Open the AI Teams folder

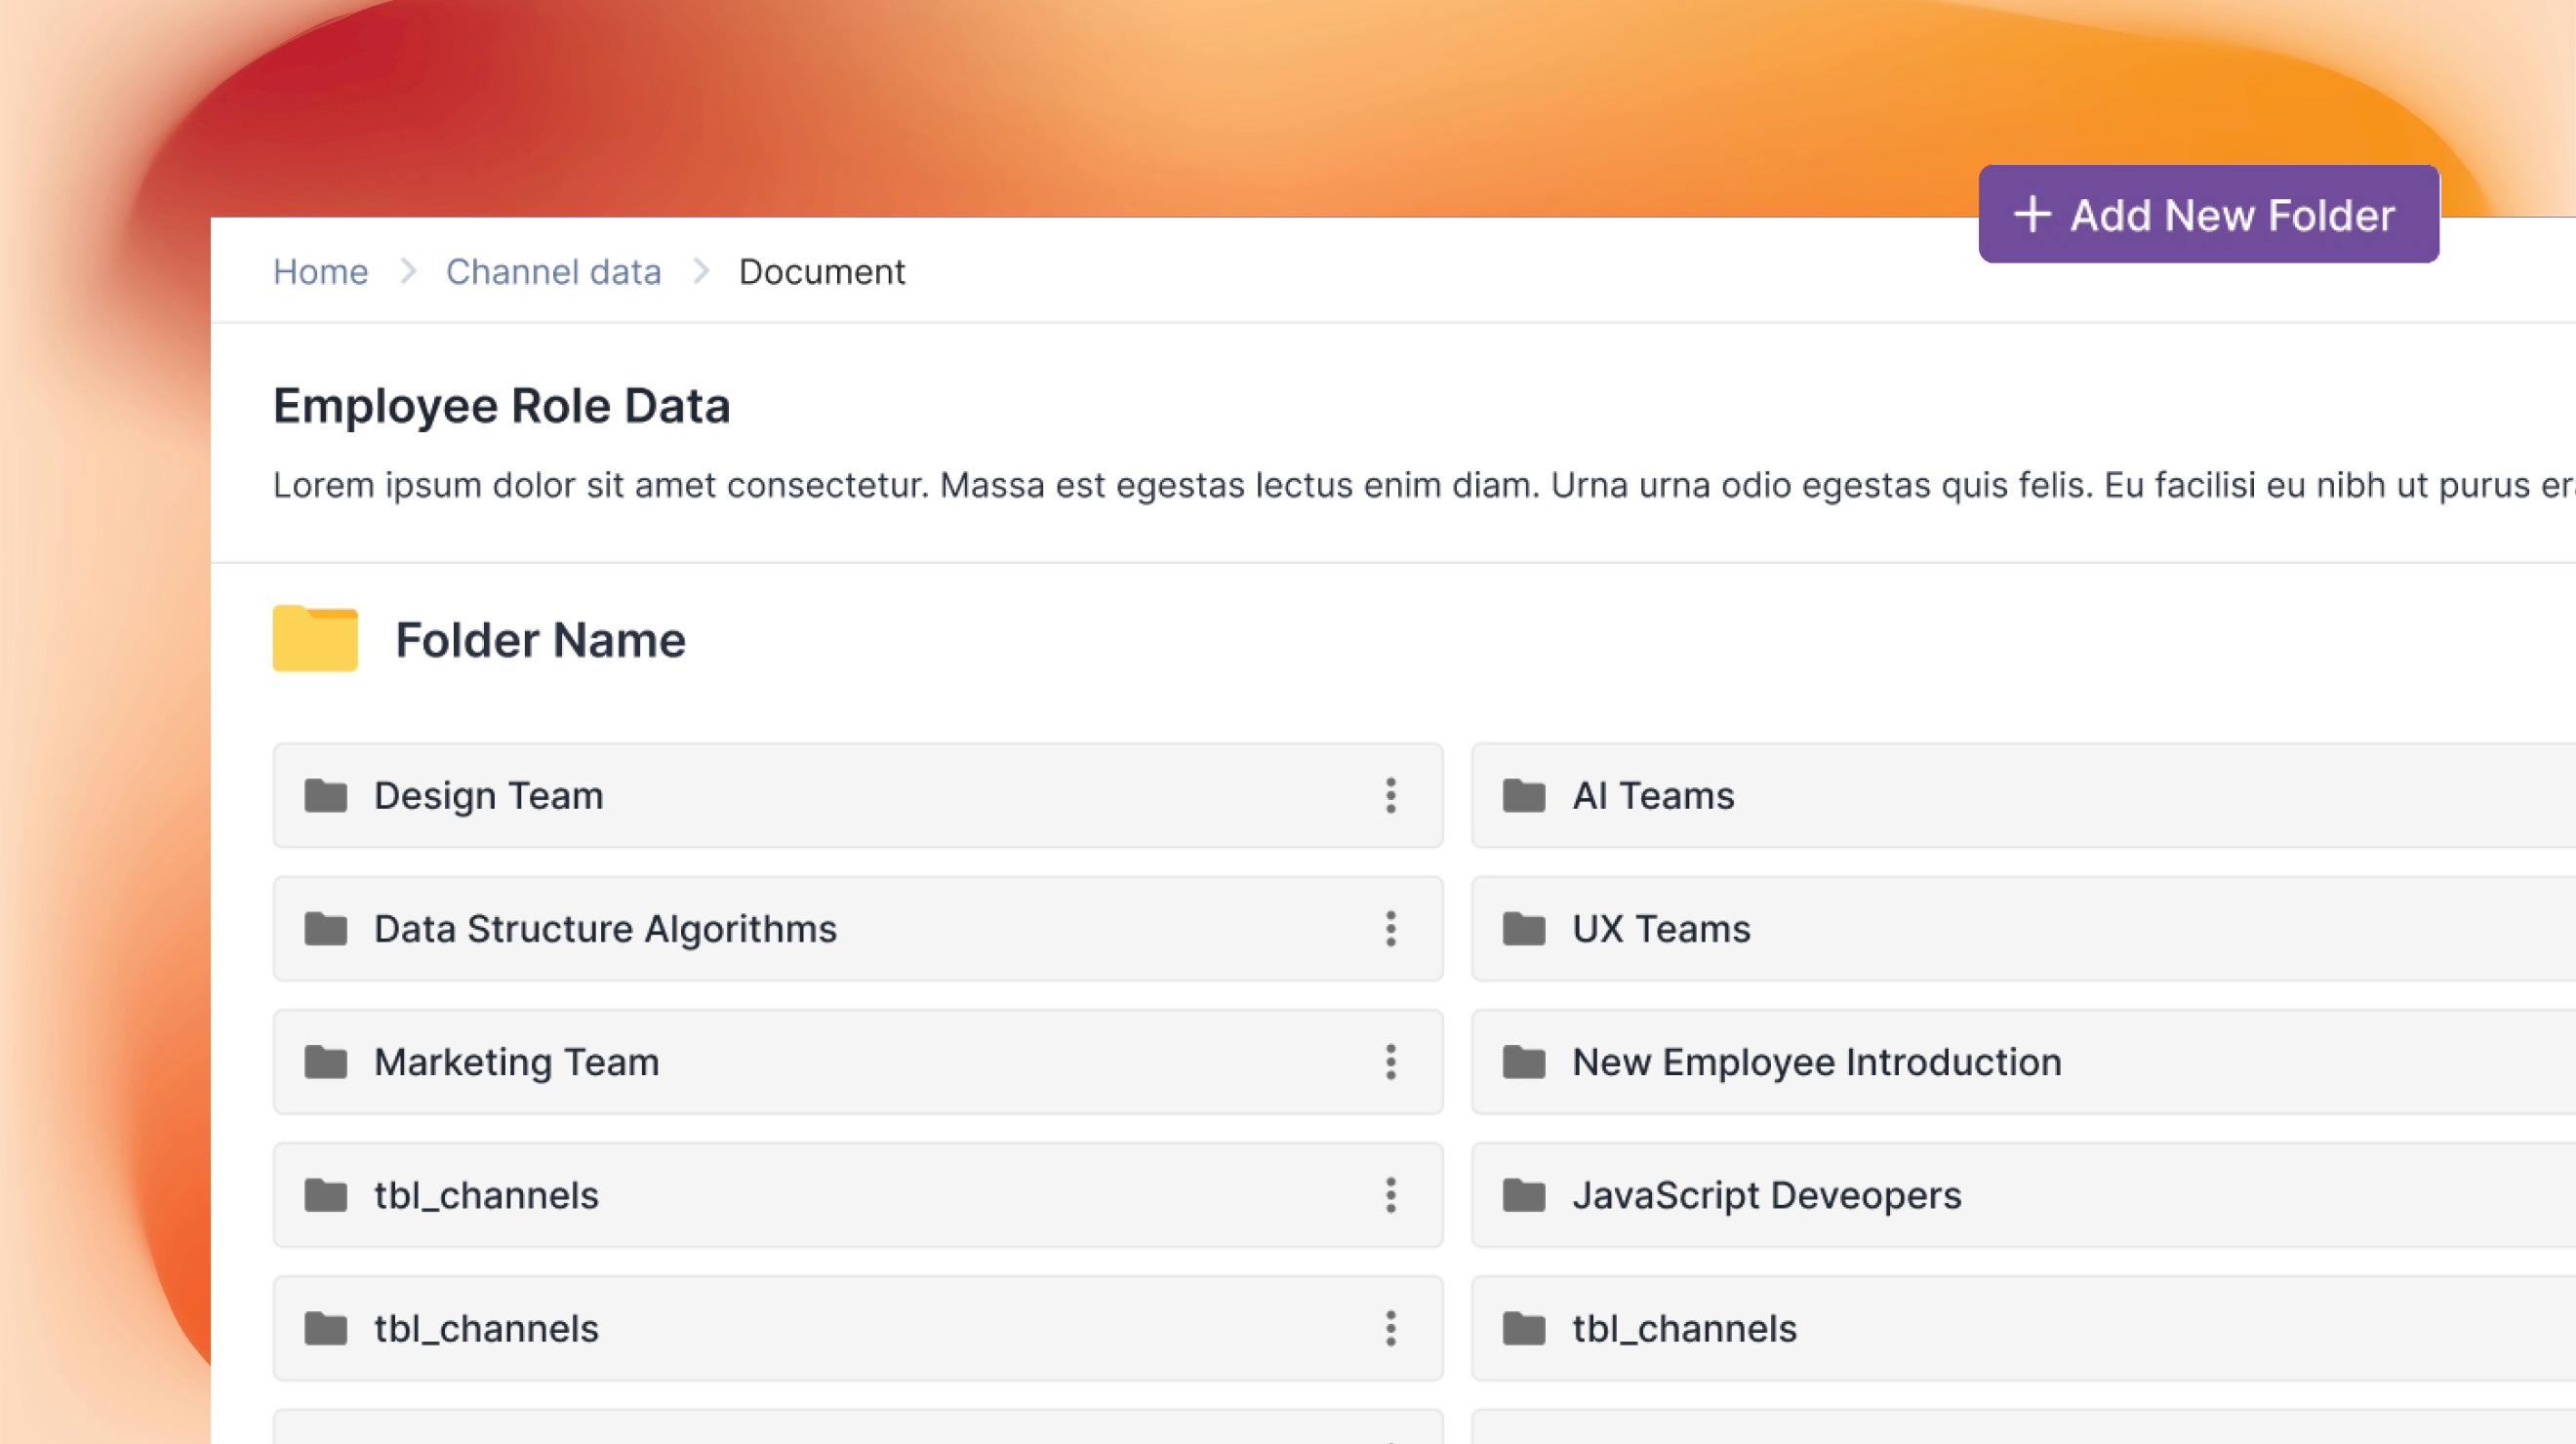[x=2024, y=796]
